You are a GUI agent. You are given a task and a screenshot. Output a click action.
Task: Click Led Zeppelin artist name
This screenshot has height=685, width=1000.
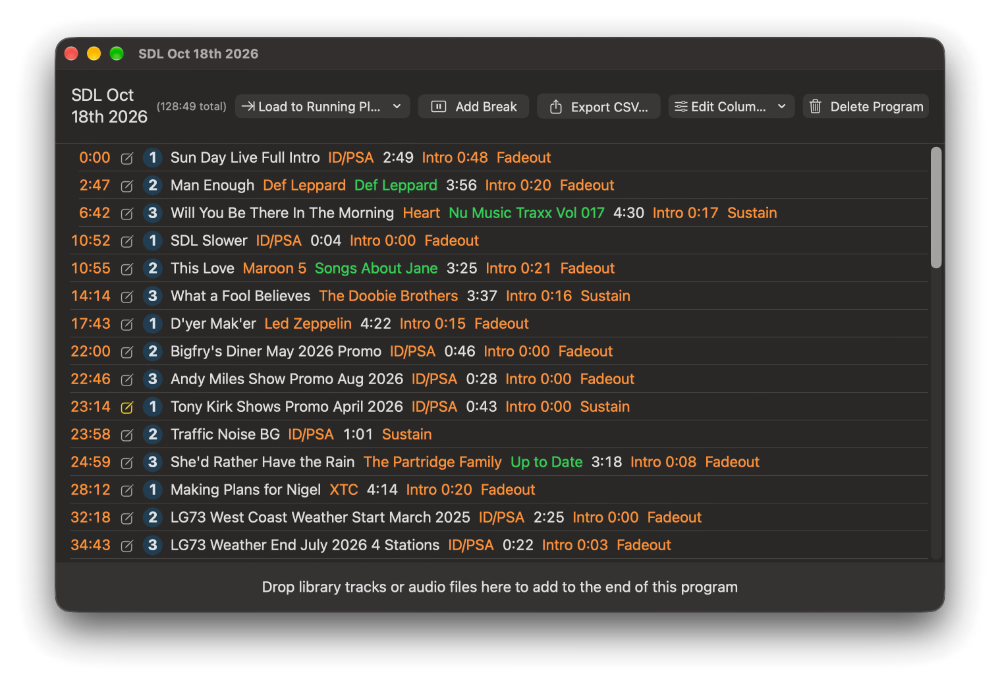tap(308, 323)
